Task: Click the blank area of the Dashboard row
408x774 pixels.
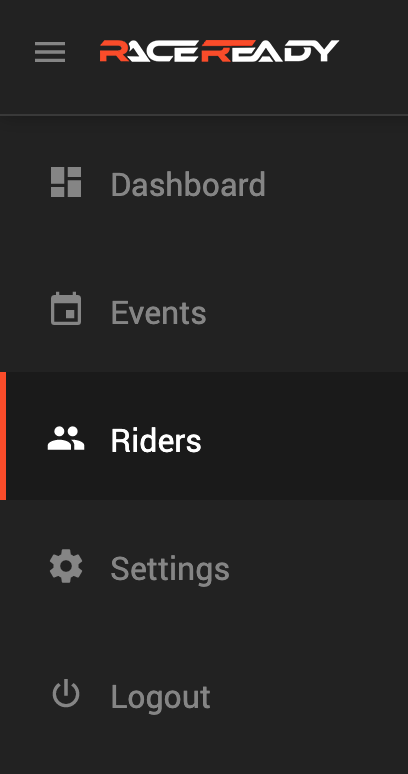Action: click(335, 184)
